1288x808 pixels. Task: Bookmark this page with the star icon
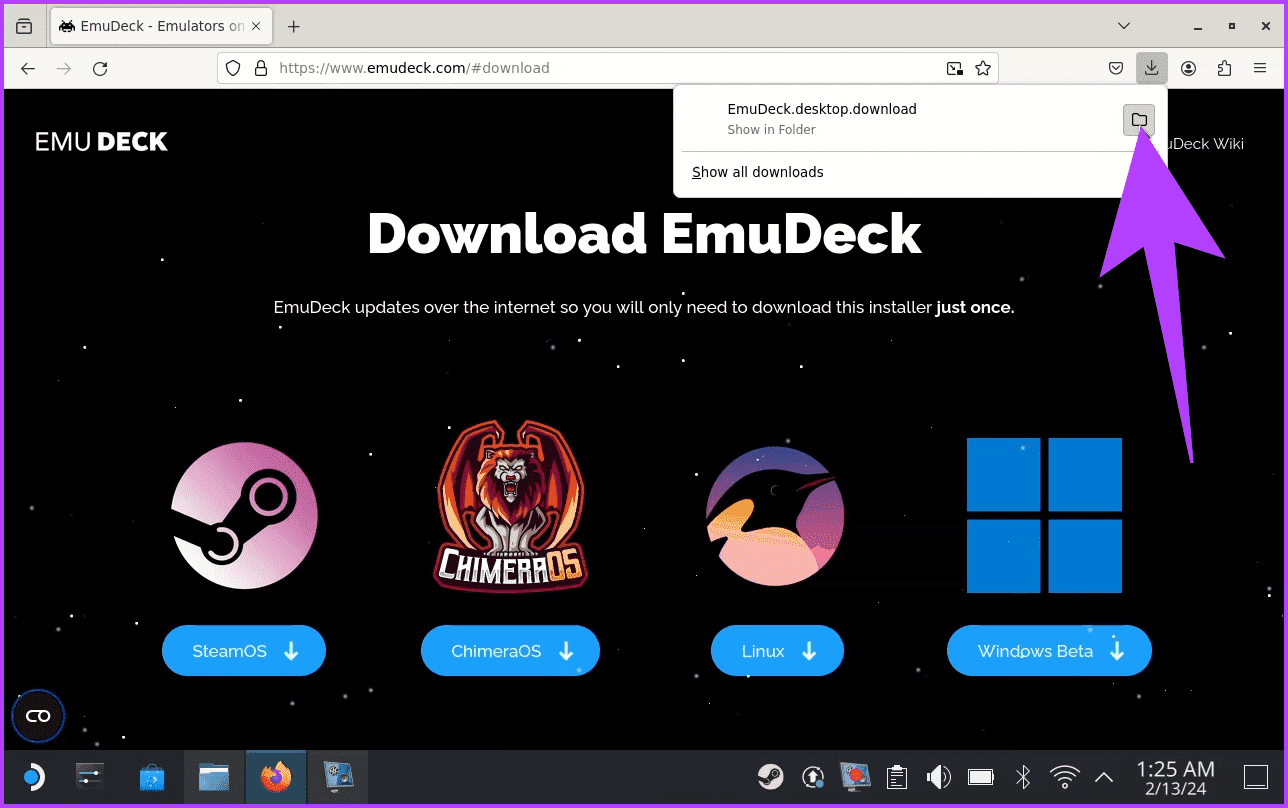(983, 68)
